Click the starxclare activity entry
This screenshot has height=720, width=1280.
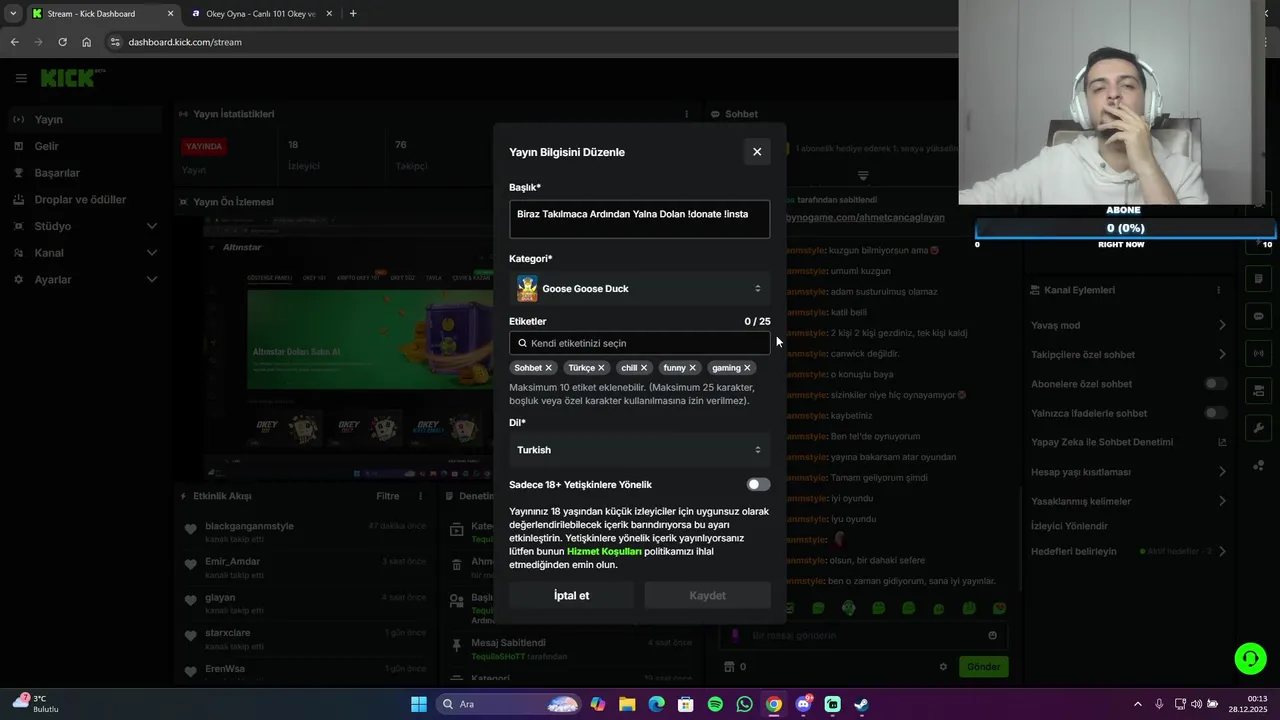click(306, 639)
